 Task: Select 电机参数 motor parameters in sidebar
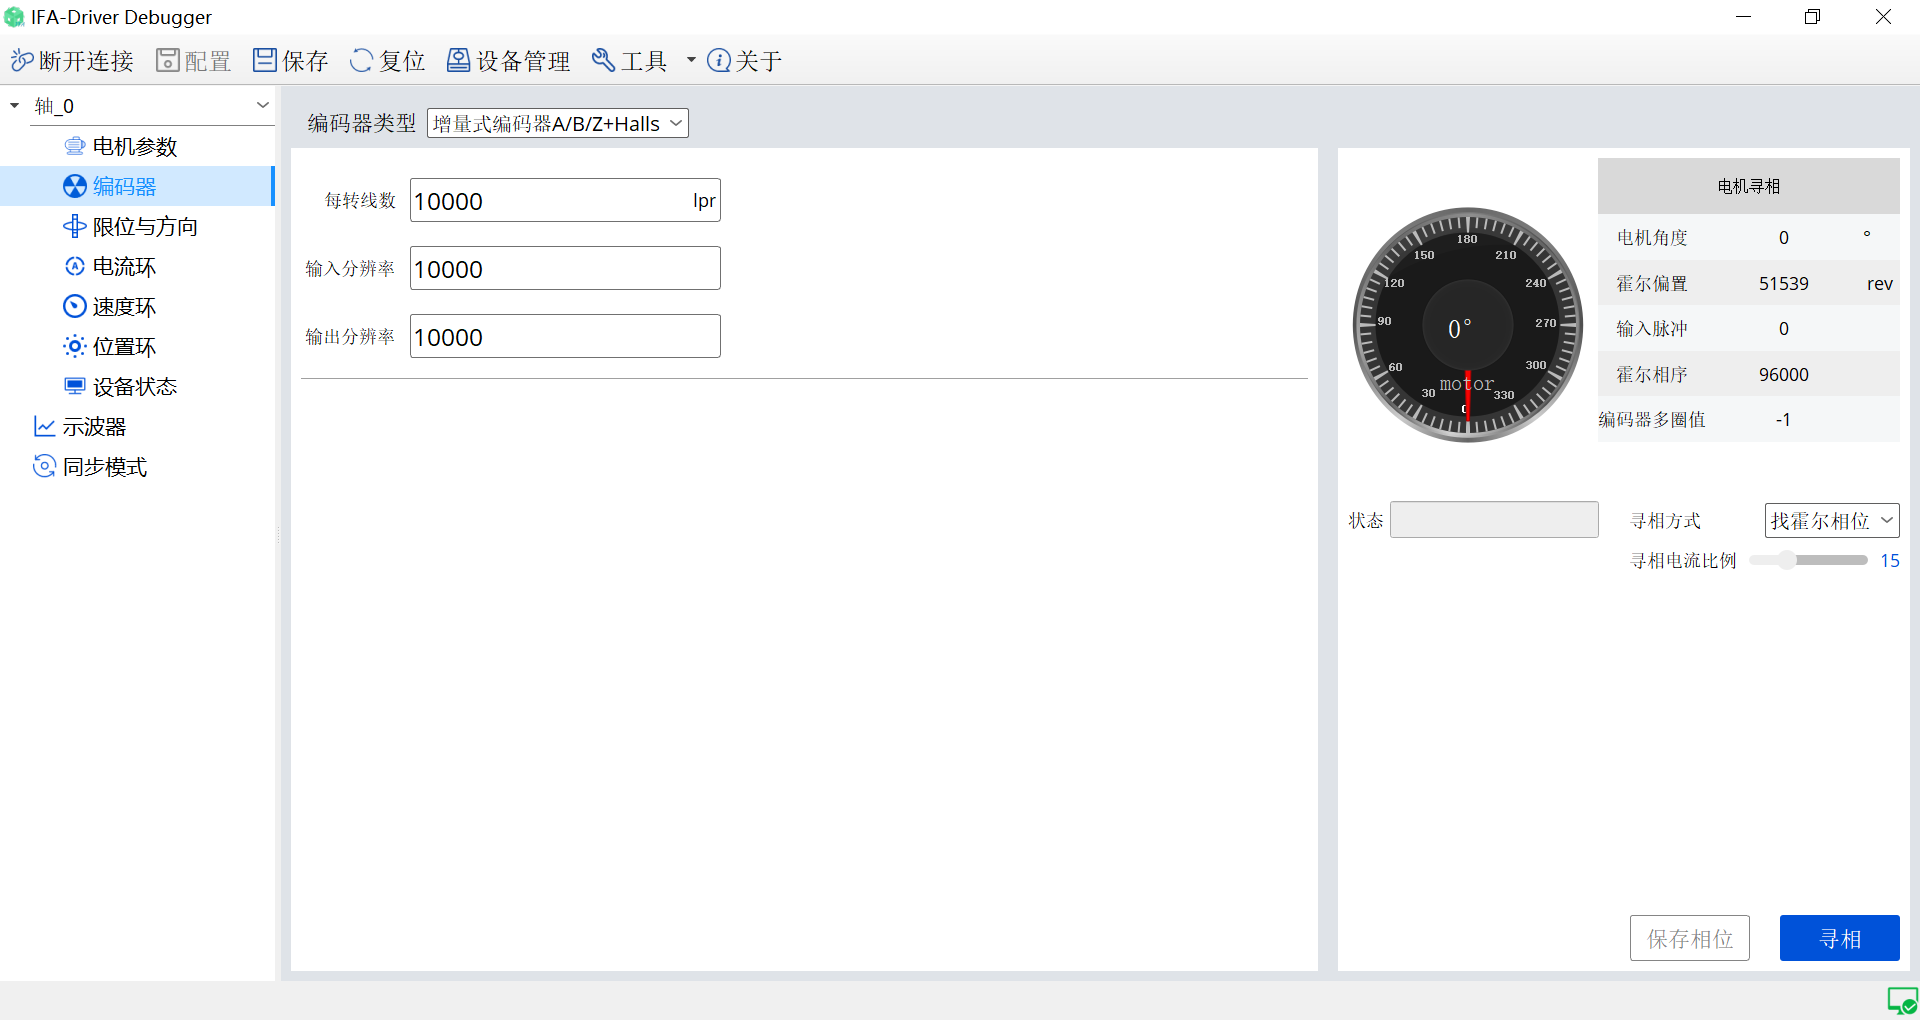(x=134, y=147)
